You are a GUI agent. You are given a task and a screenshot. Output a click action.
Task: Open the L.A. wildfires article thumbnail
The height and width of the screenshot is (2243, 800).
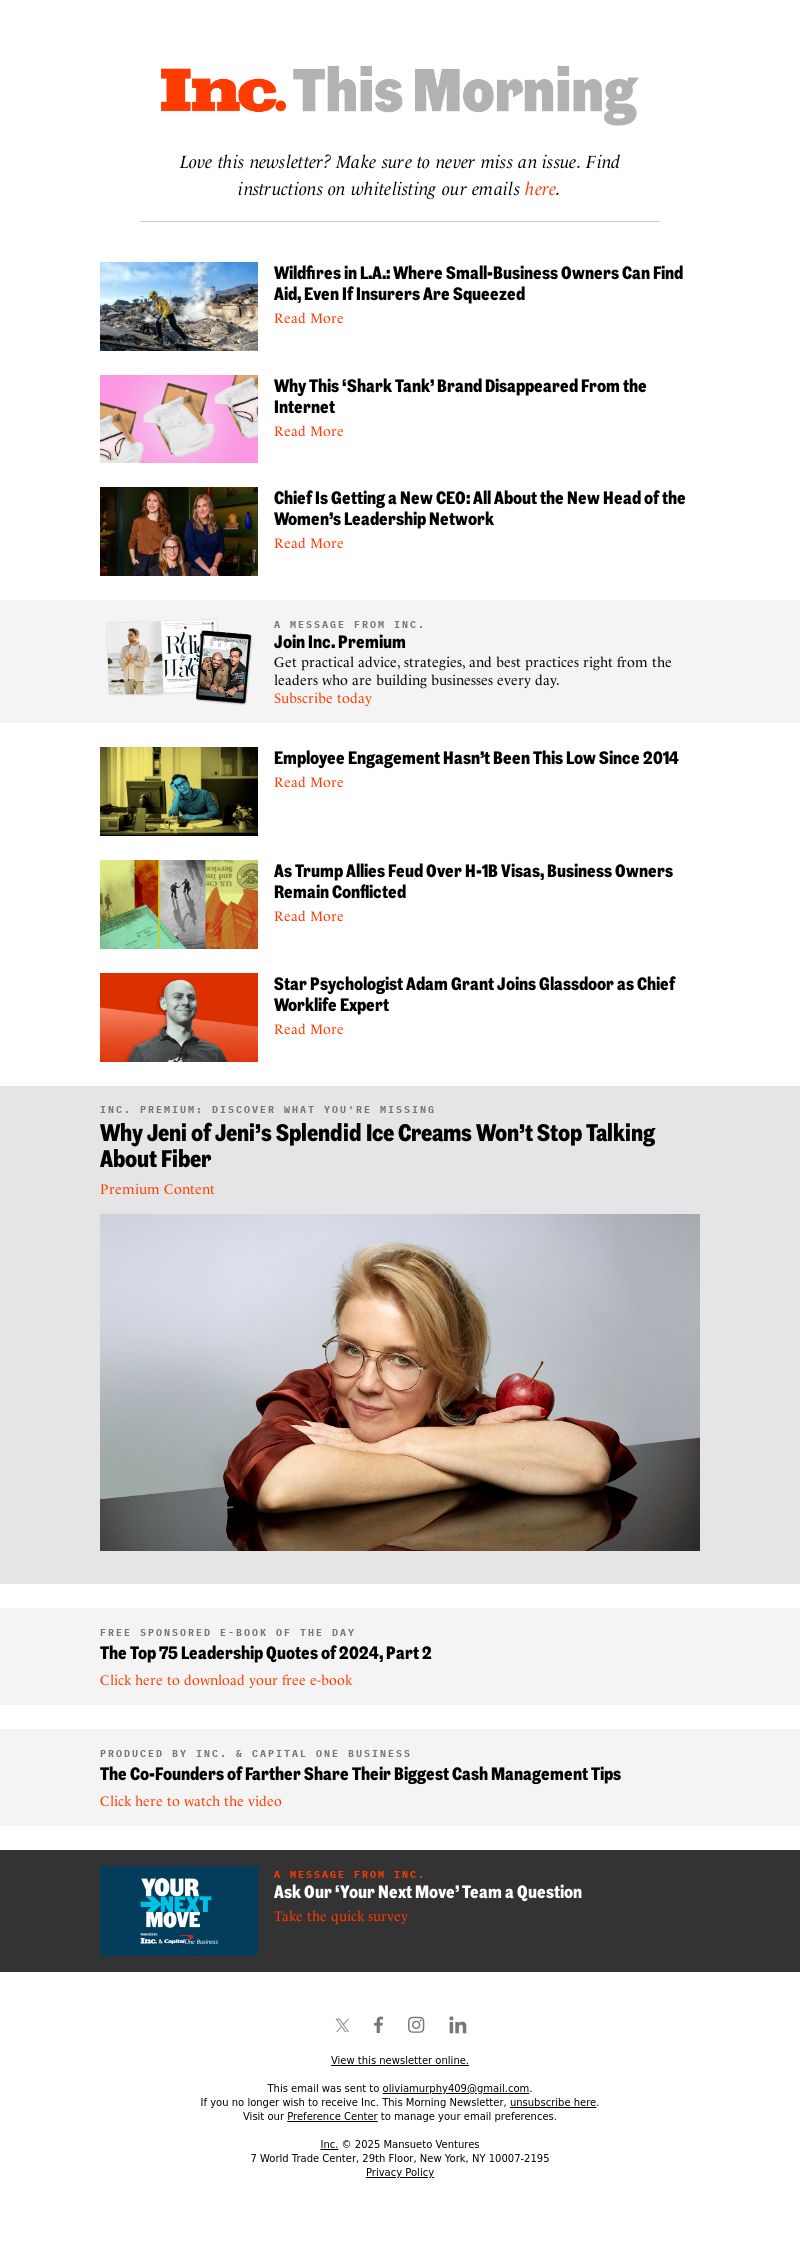tap(179, 306)
